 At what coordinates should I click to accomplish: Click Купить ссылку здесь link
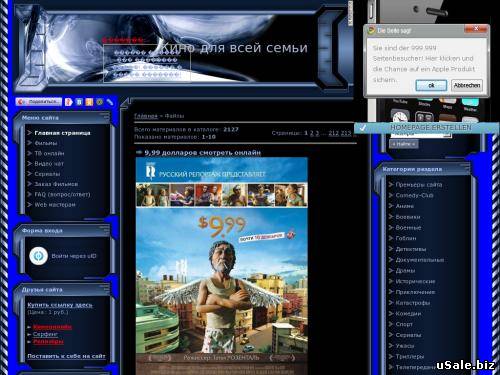60,305
